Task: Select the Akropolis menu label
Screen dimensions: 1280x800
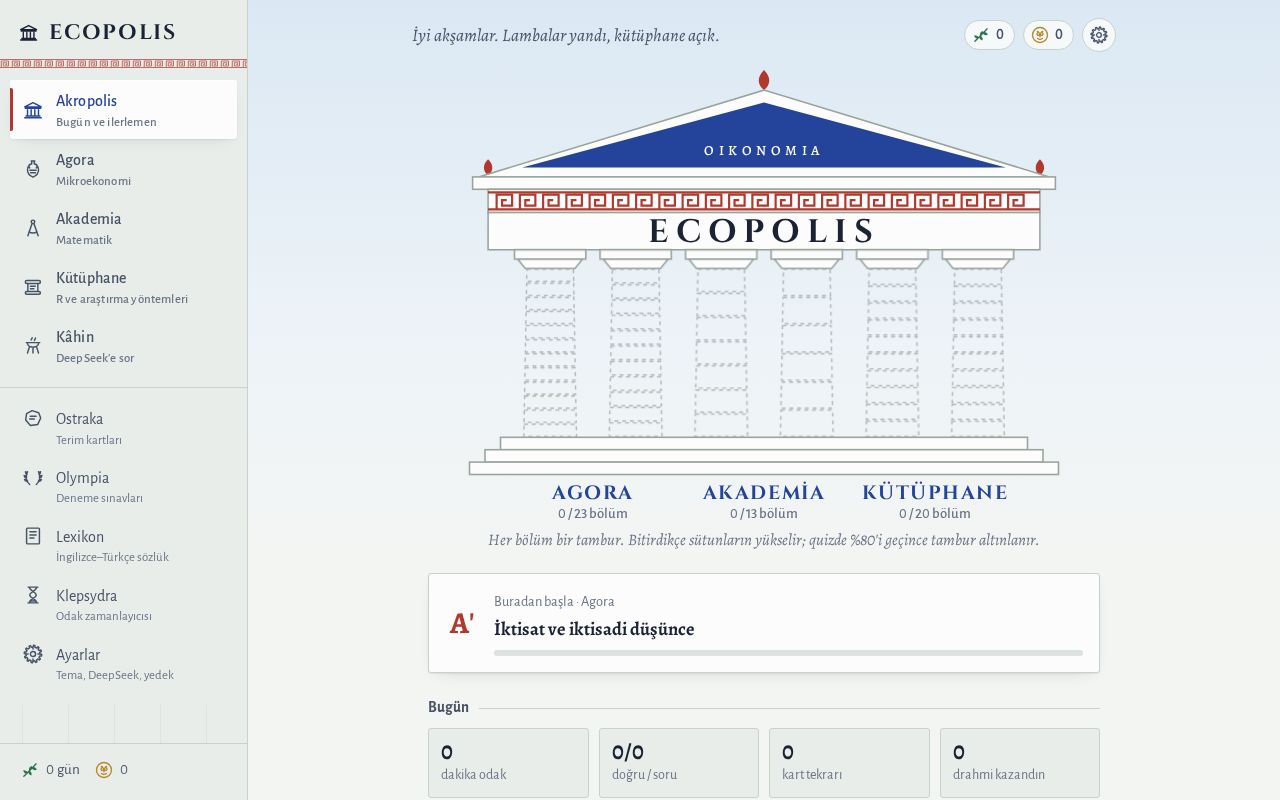Action: 86,101
